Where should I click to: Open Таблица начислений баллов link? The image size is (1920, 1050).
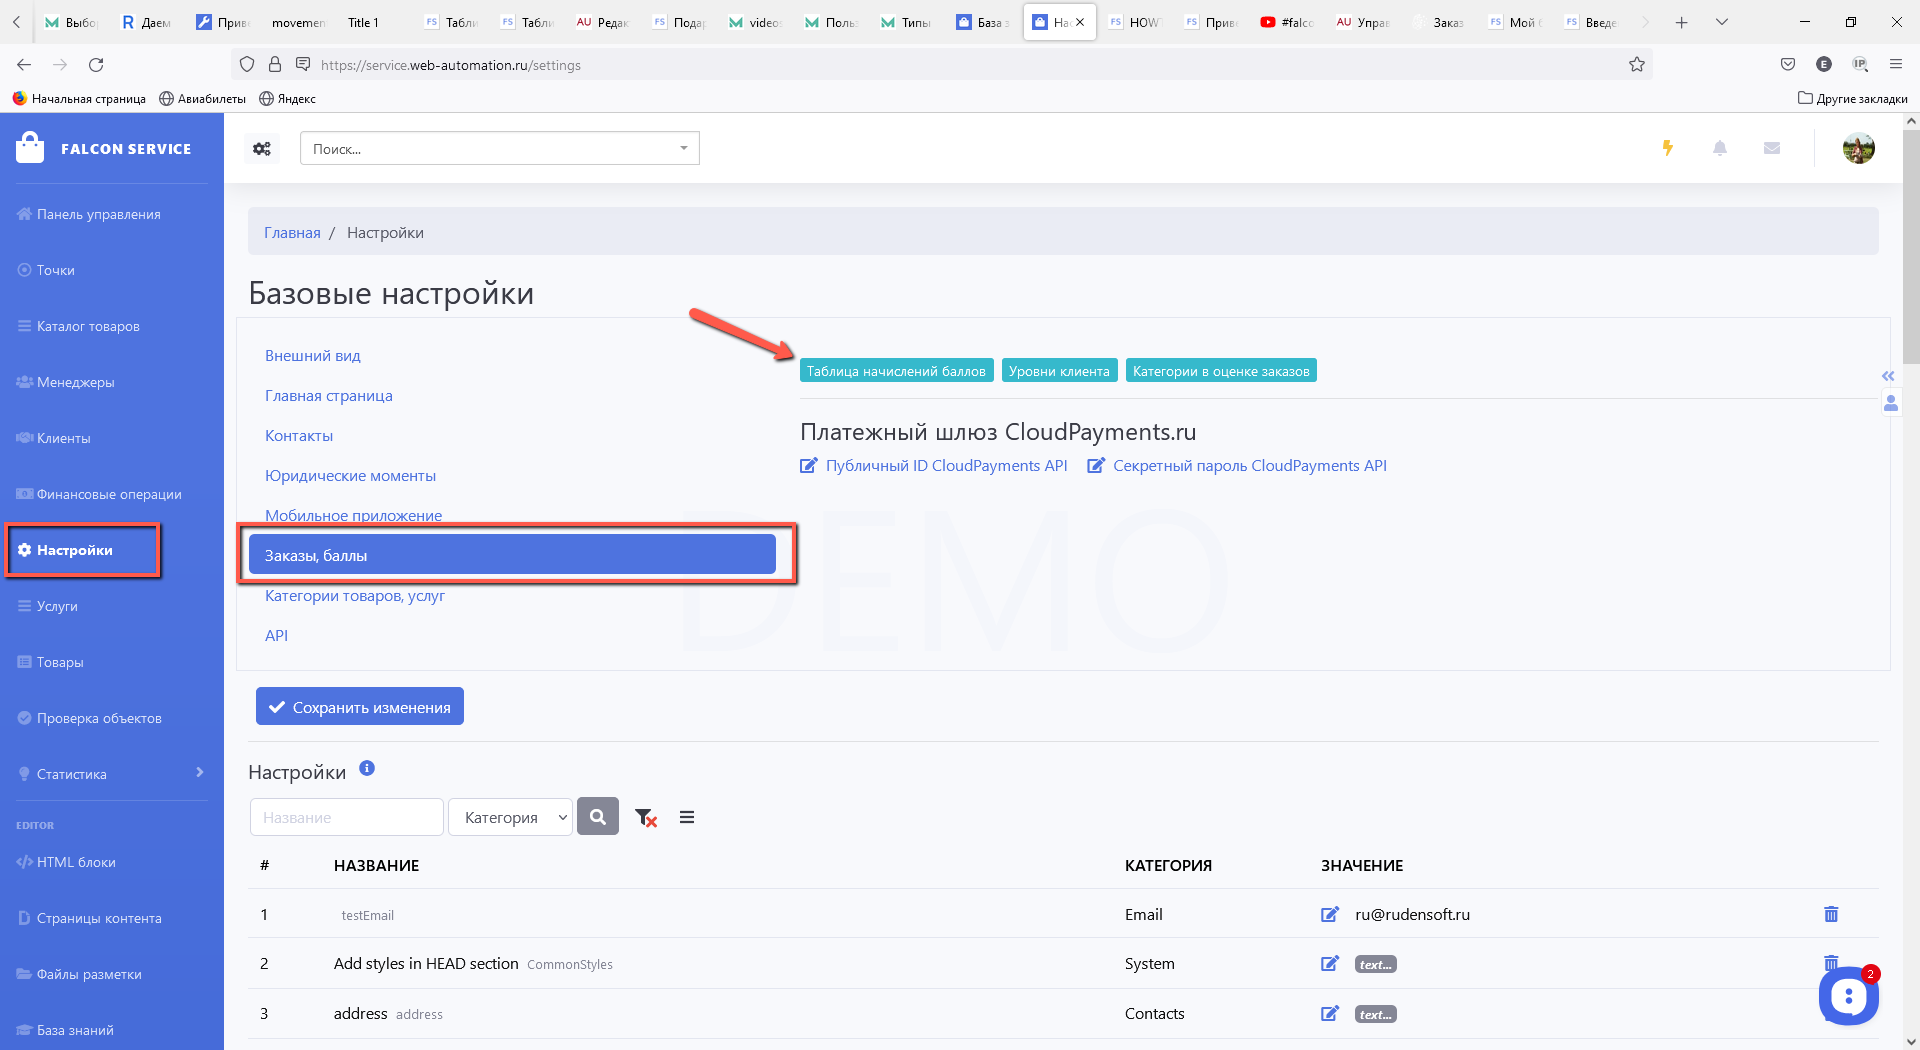click(896, 371)
